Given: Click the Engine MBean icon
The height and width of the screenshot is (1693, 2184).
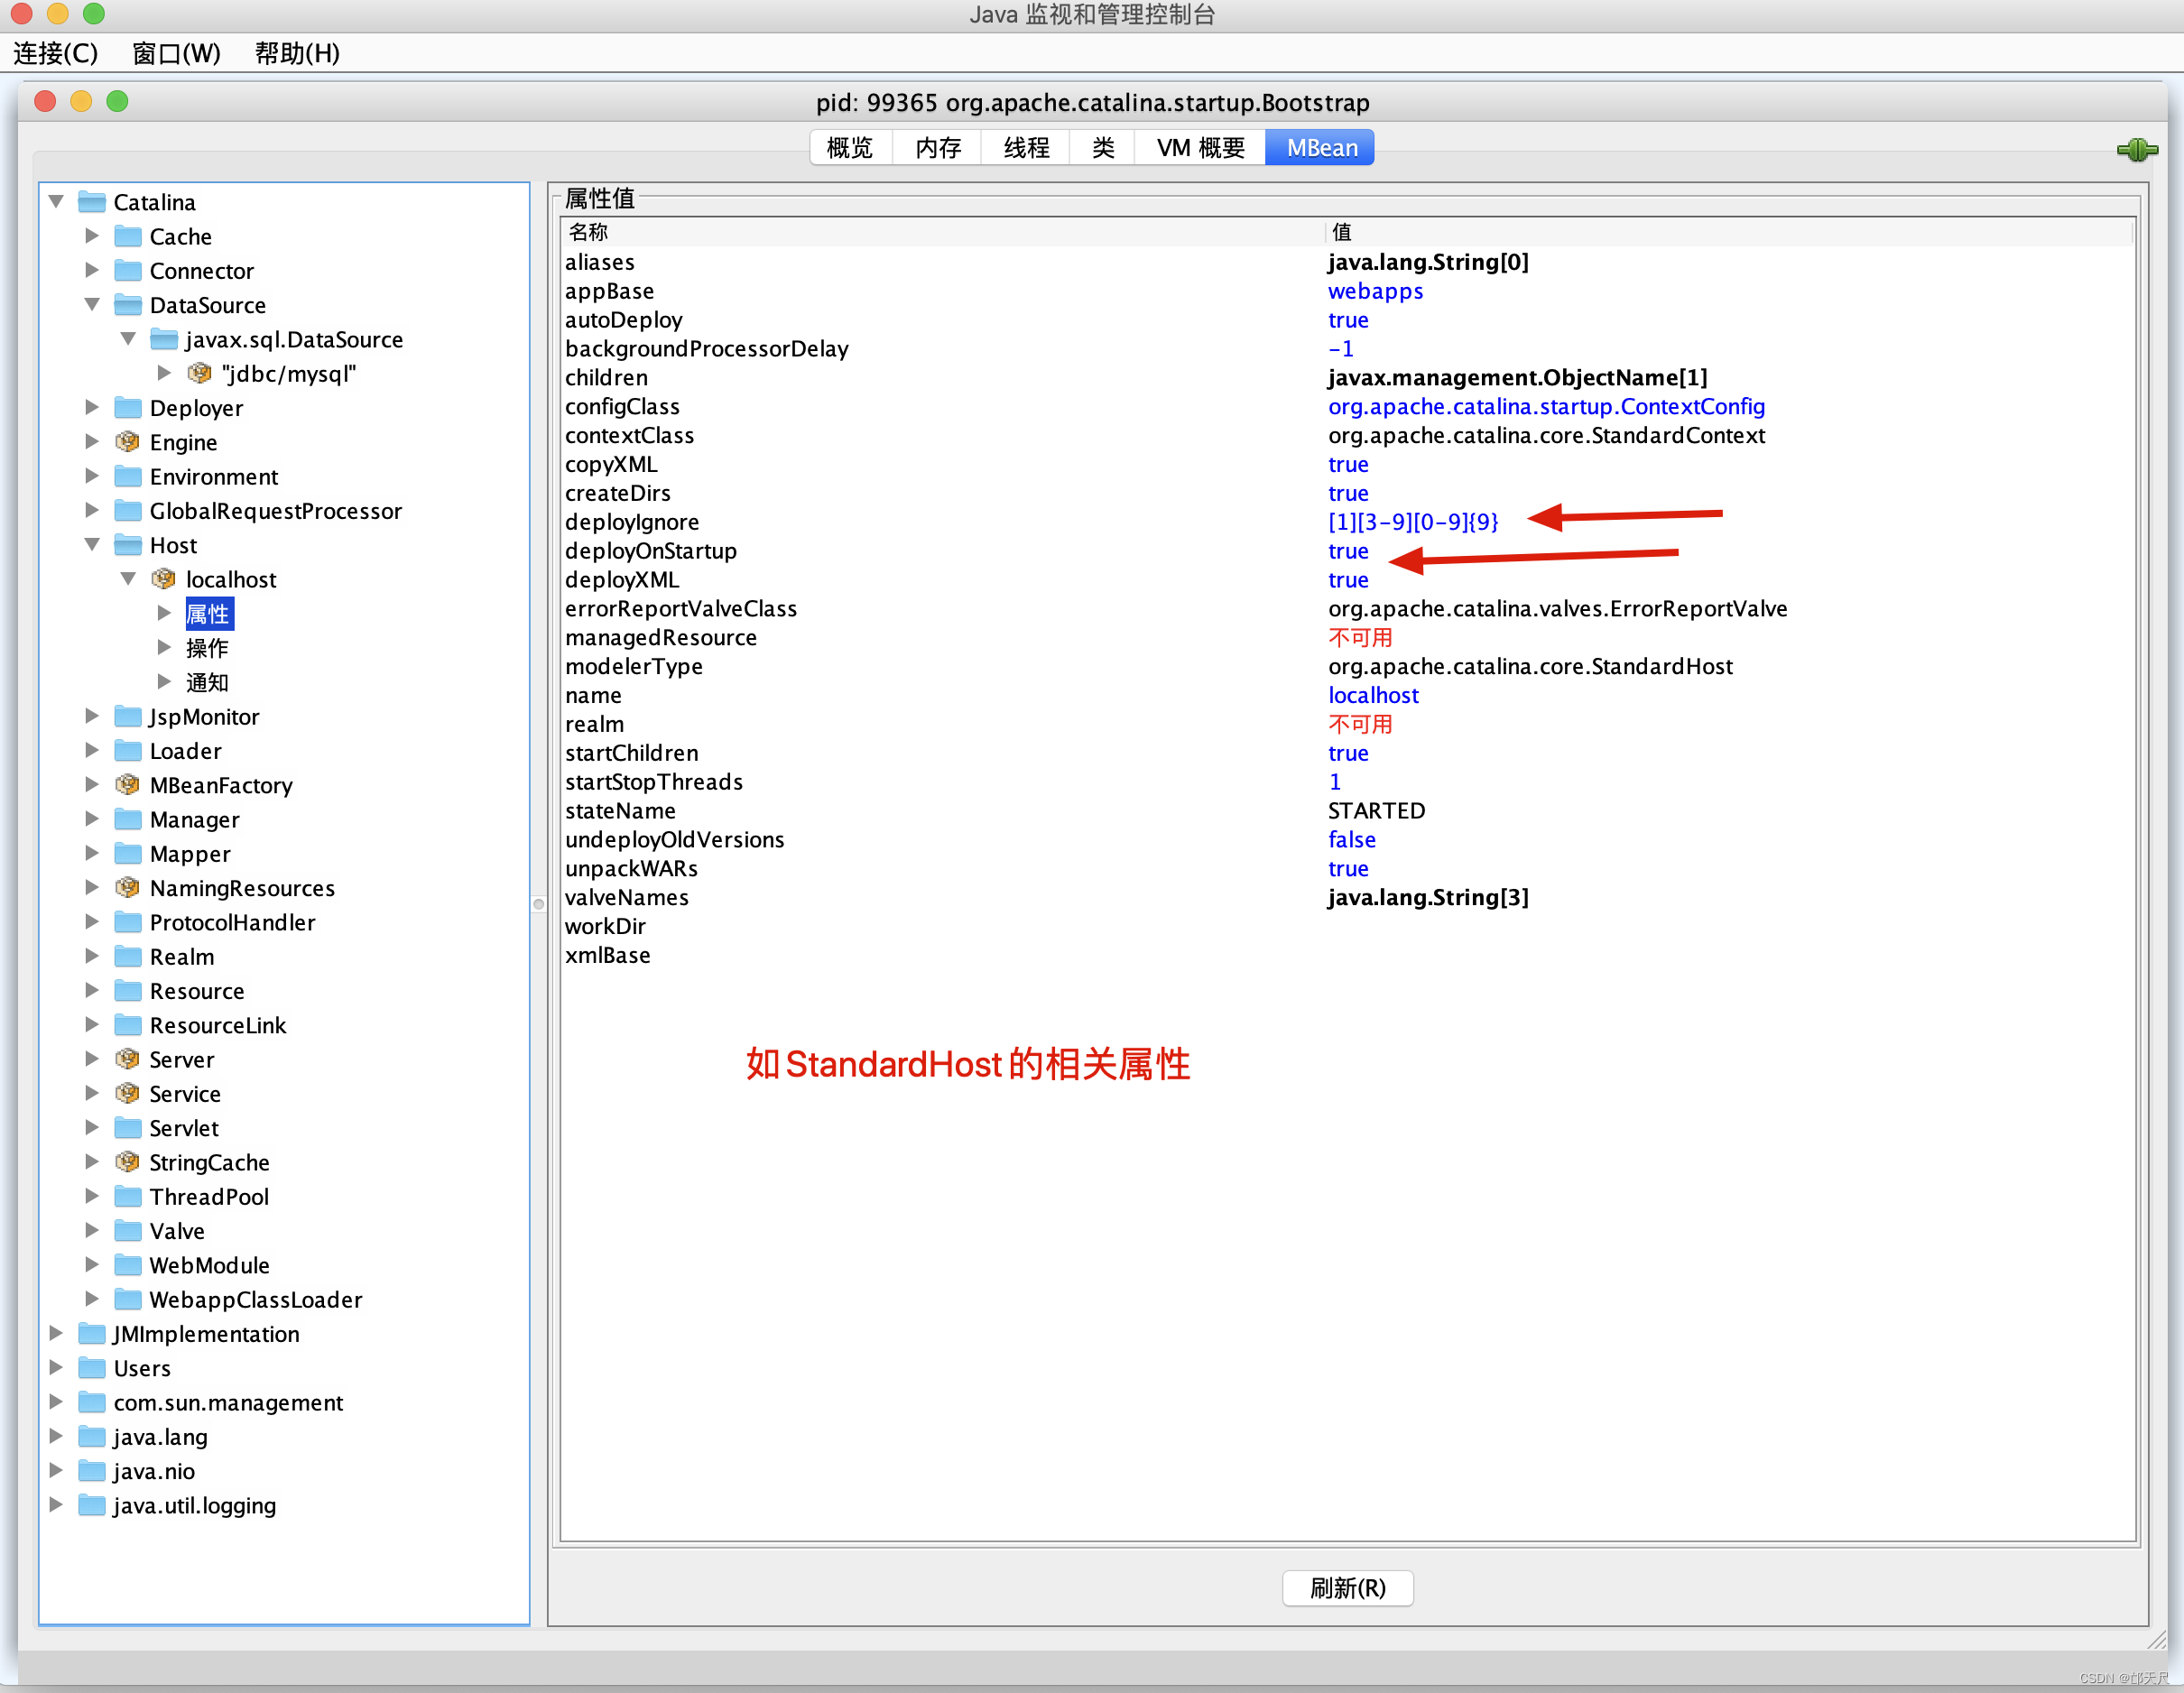Looking at the screenshot, I should coord(127,442).
